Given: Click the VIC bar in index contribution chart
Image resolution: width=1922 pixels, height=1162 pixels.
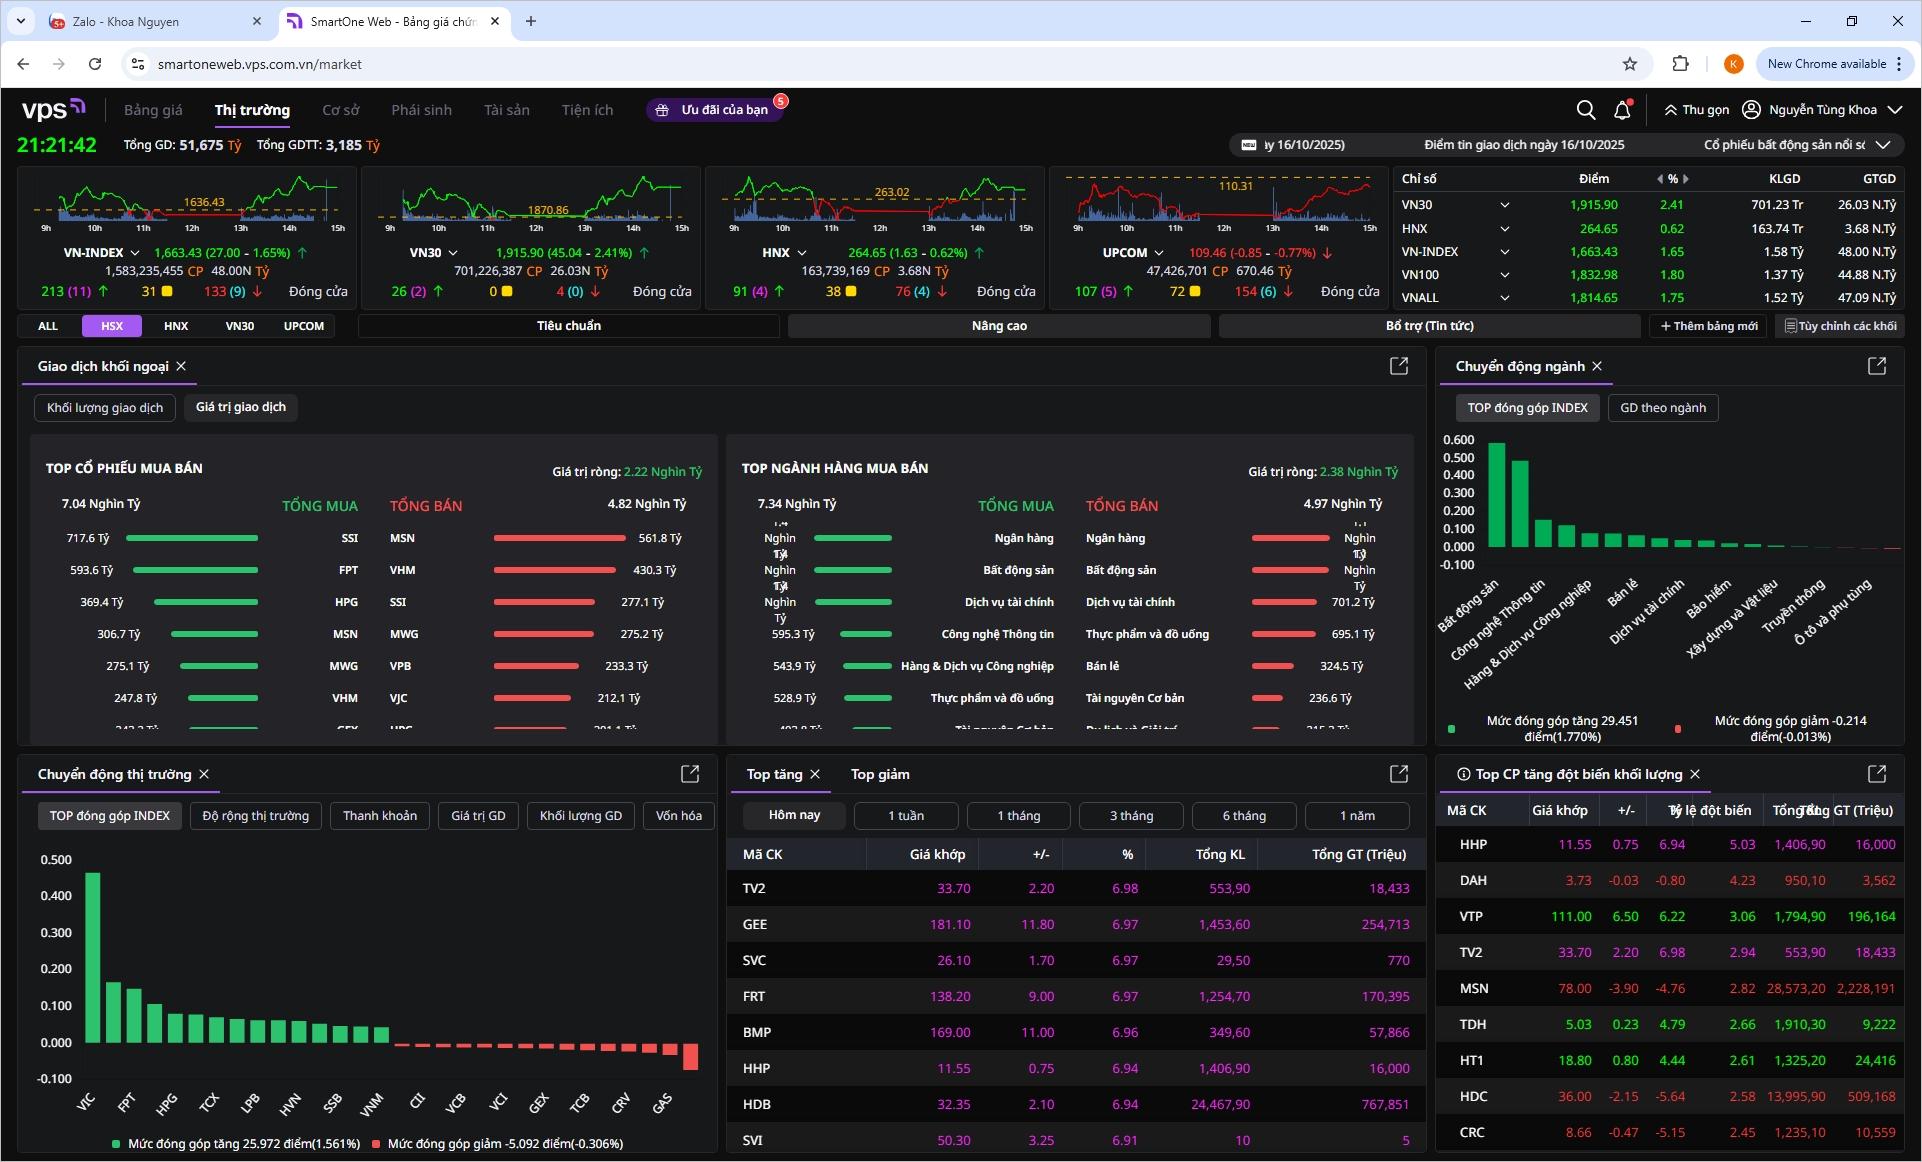Looking at the screenshot, I should click(x=92, y=957).
